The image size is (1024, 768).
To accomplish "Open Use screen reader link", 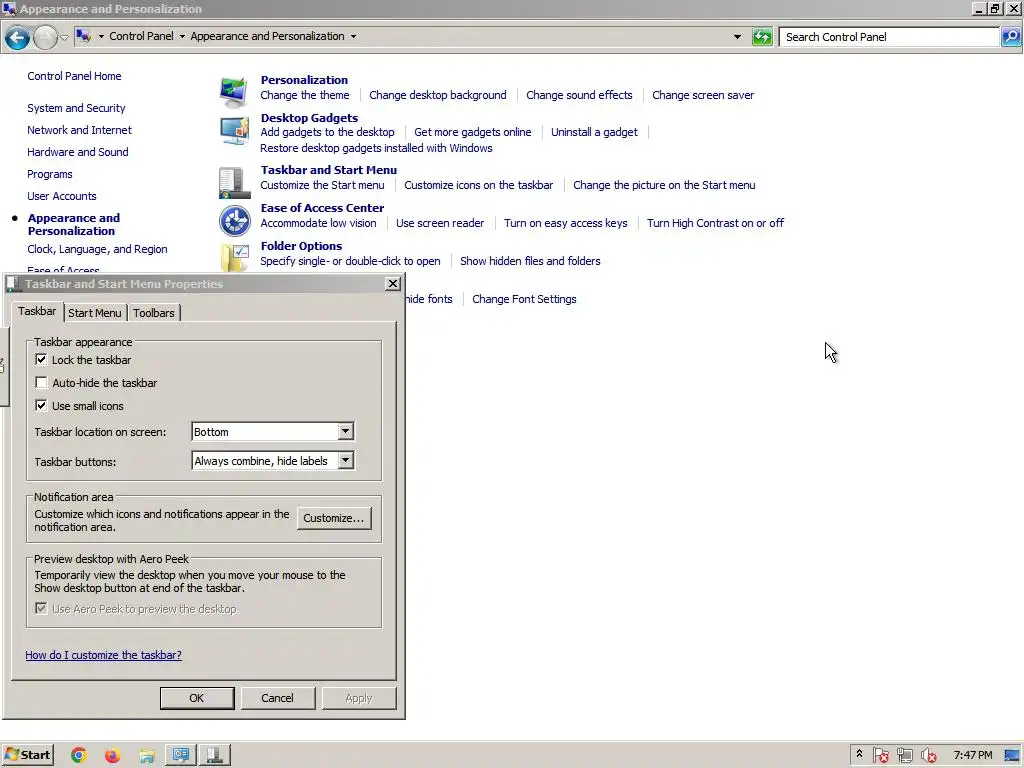I will (440, 223).
